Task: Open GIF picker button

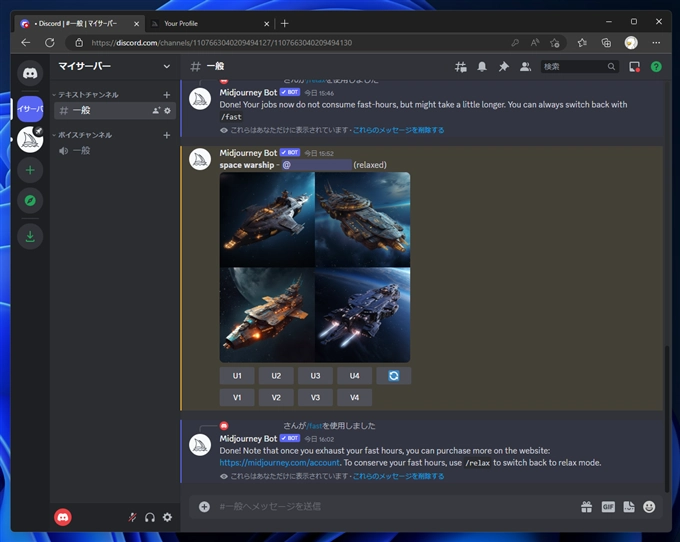Action: [x=608, y=506]
